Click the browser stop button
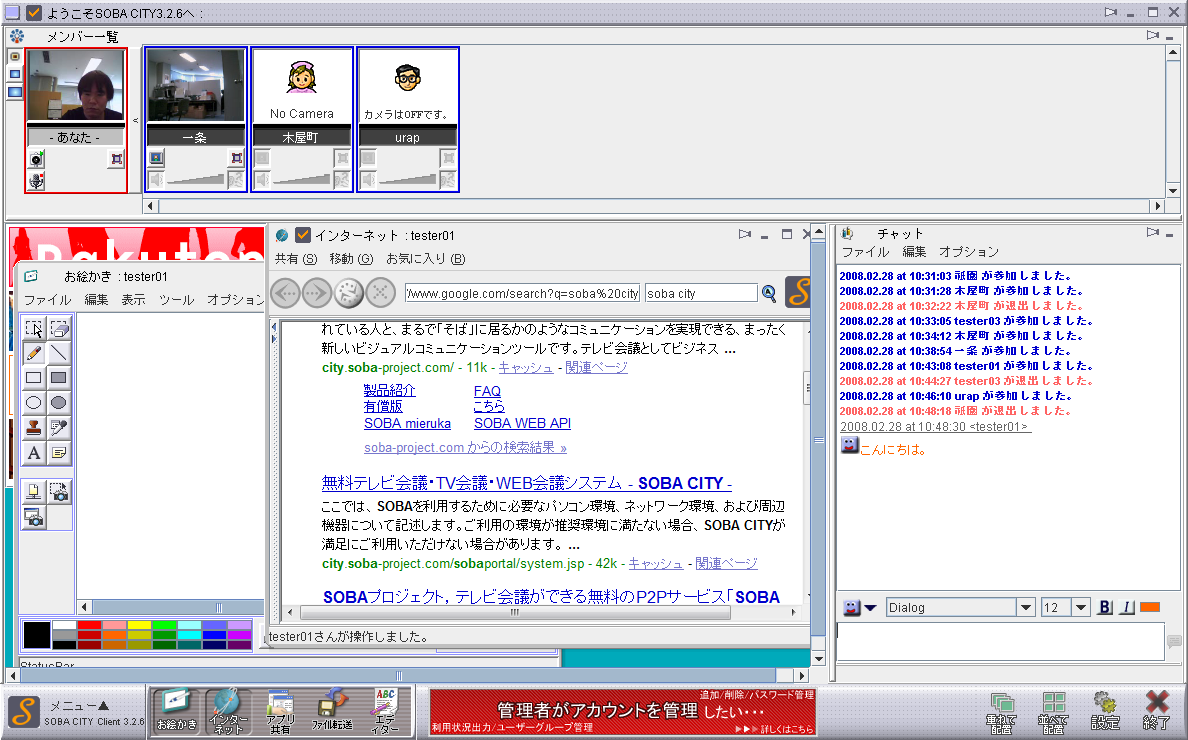Image resolution: width=1188 pixels, height=740 pixels. point(380,292)
